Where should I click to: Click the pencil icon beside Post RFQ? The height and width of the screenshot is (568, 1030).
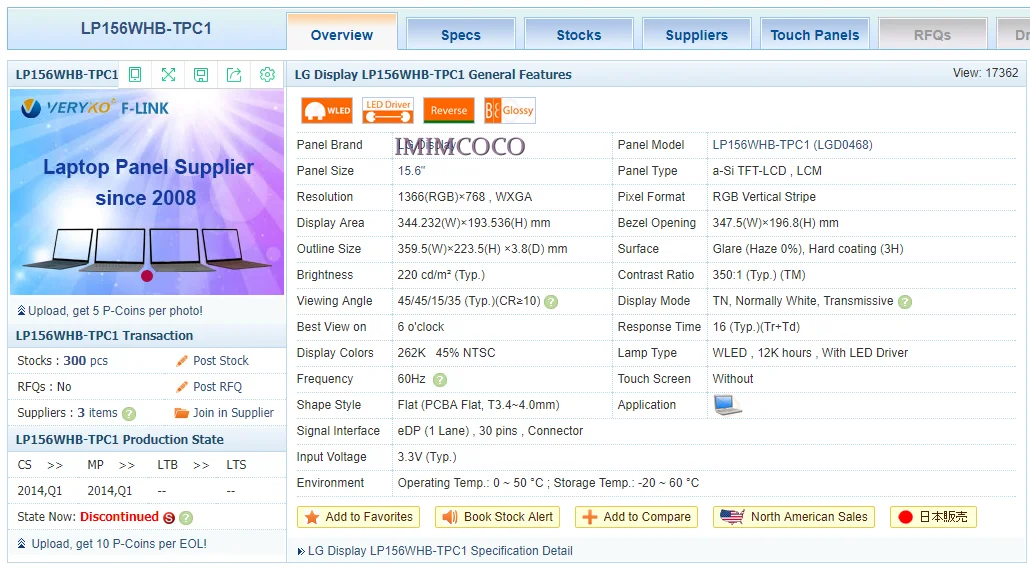pyautogui.click(x=182, y=387)
